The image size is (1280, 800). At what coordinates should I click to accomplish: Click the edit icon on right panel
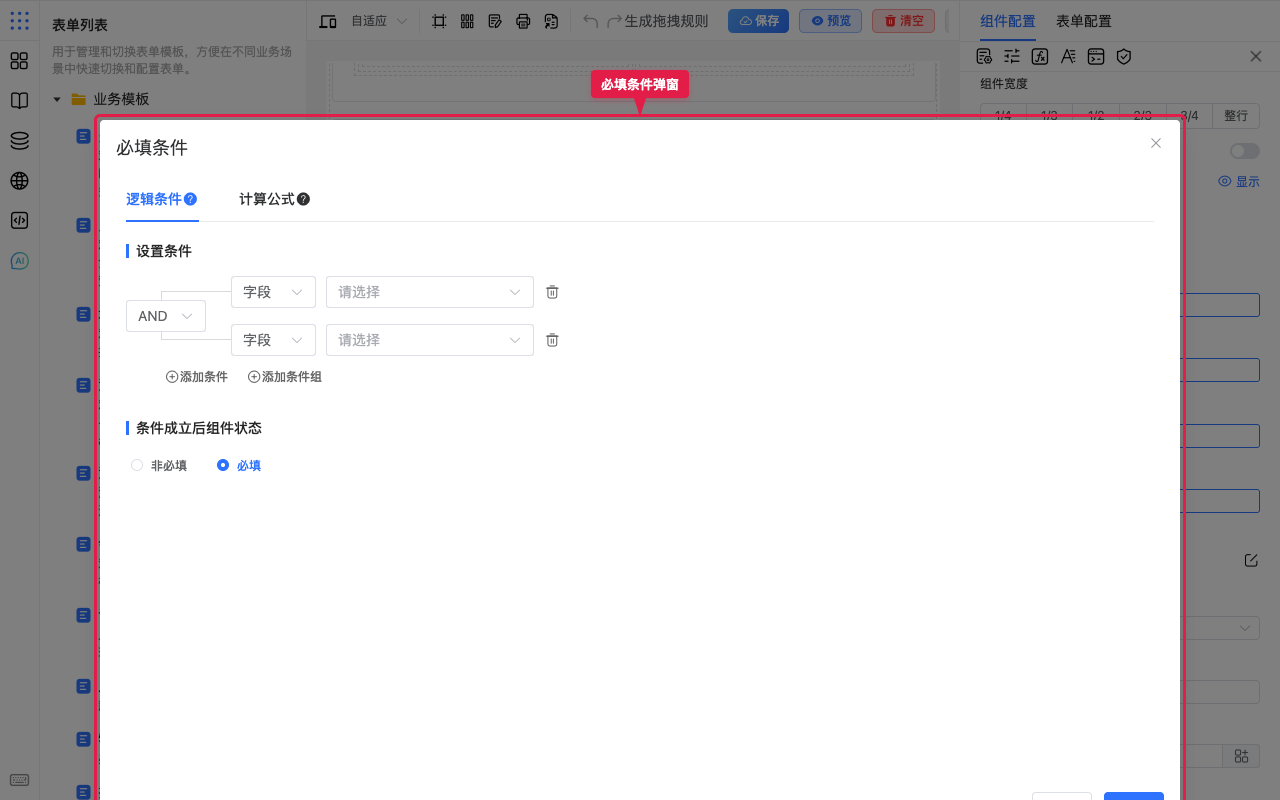(x=1251, y=560)
